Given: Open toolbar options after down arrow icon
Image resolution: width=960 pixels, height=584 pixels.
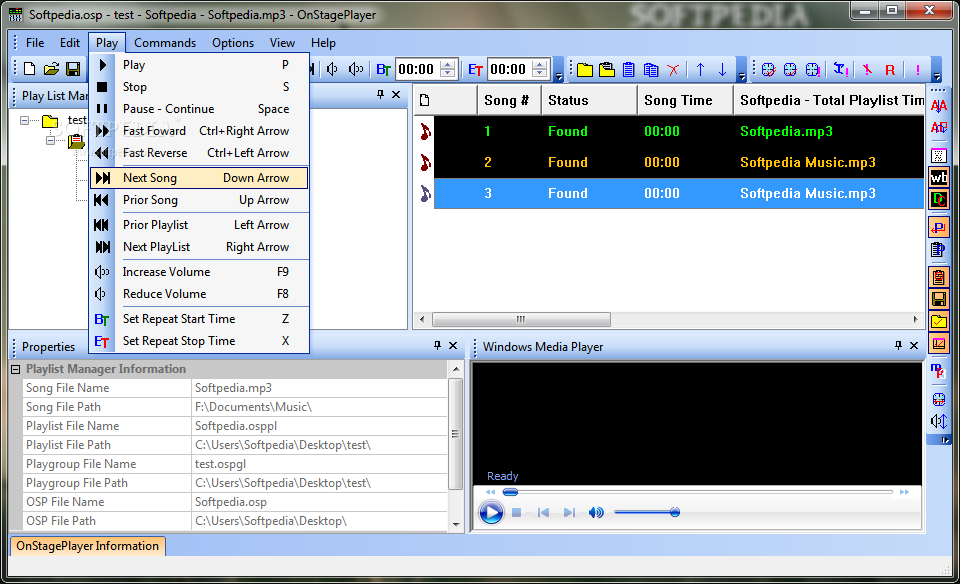Looking at the screenshot, I should (741, 77).
